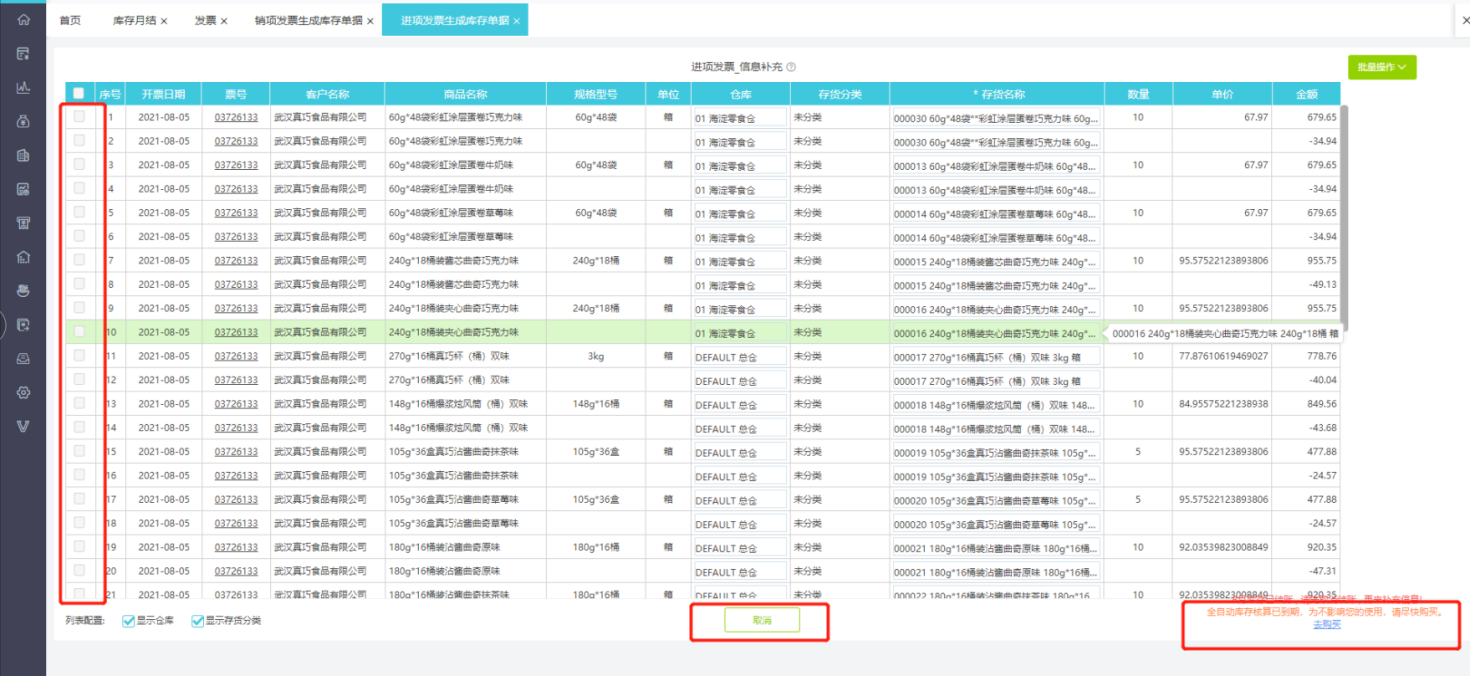Screen dimensions: 1470x676
Task: Click the warehouse building icon in sidebar
Action: [x=23, y=257]
